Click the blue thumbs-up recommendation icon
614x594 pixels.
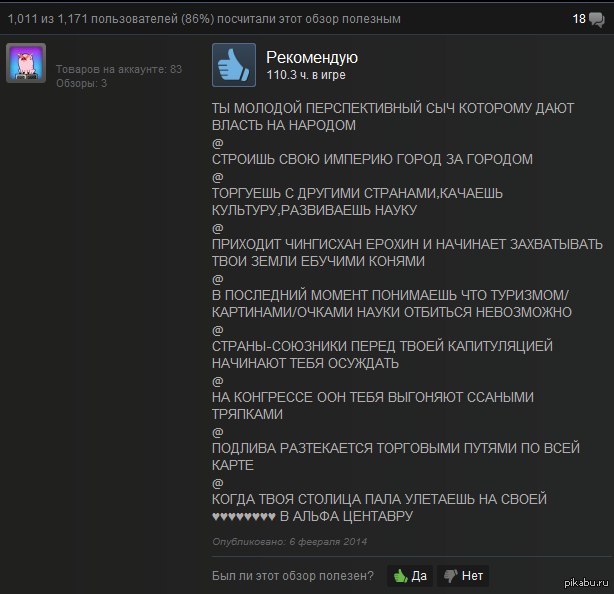click(234, 65)
